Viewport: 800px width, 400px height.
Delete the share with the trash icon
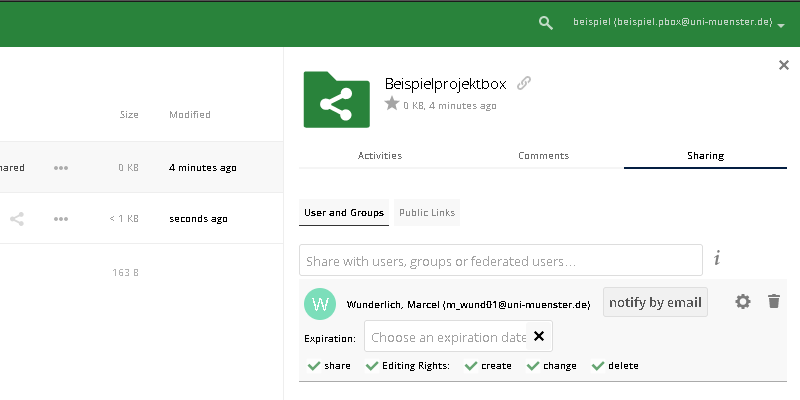coord(774,301)
